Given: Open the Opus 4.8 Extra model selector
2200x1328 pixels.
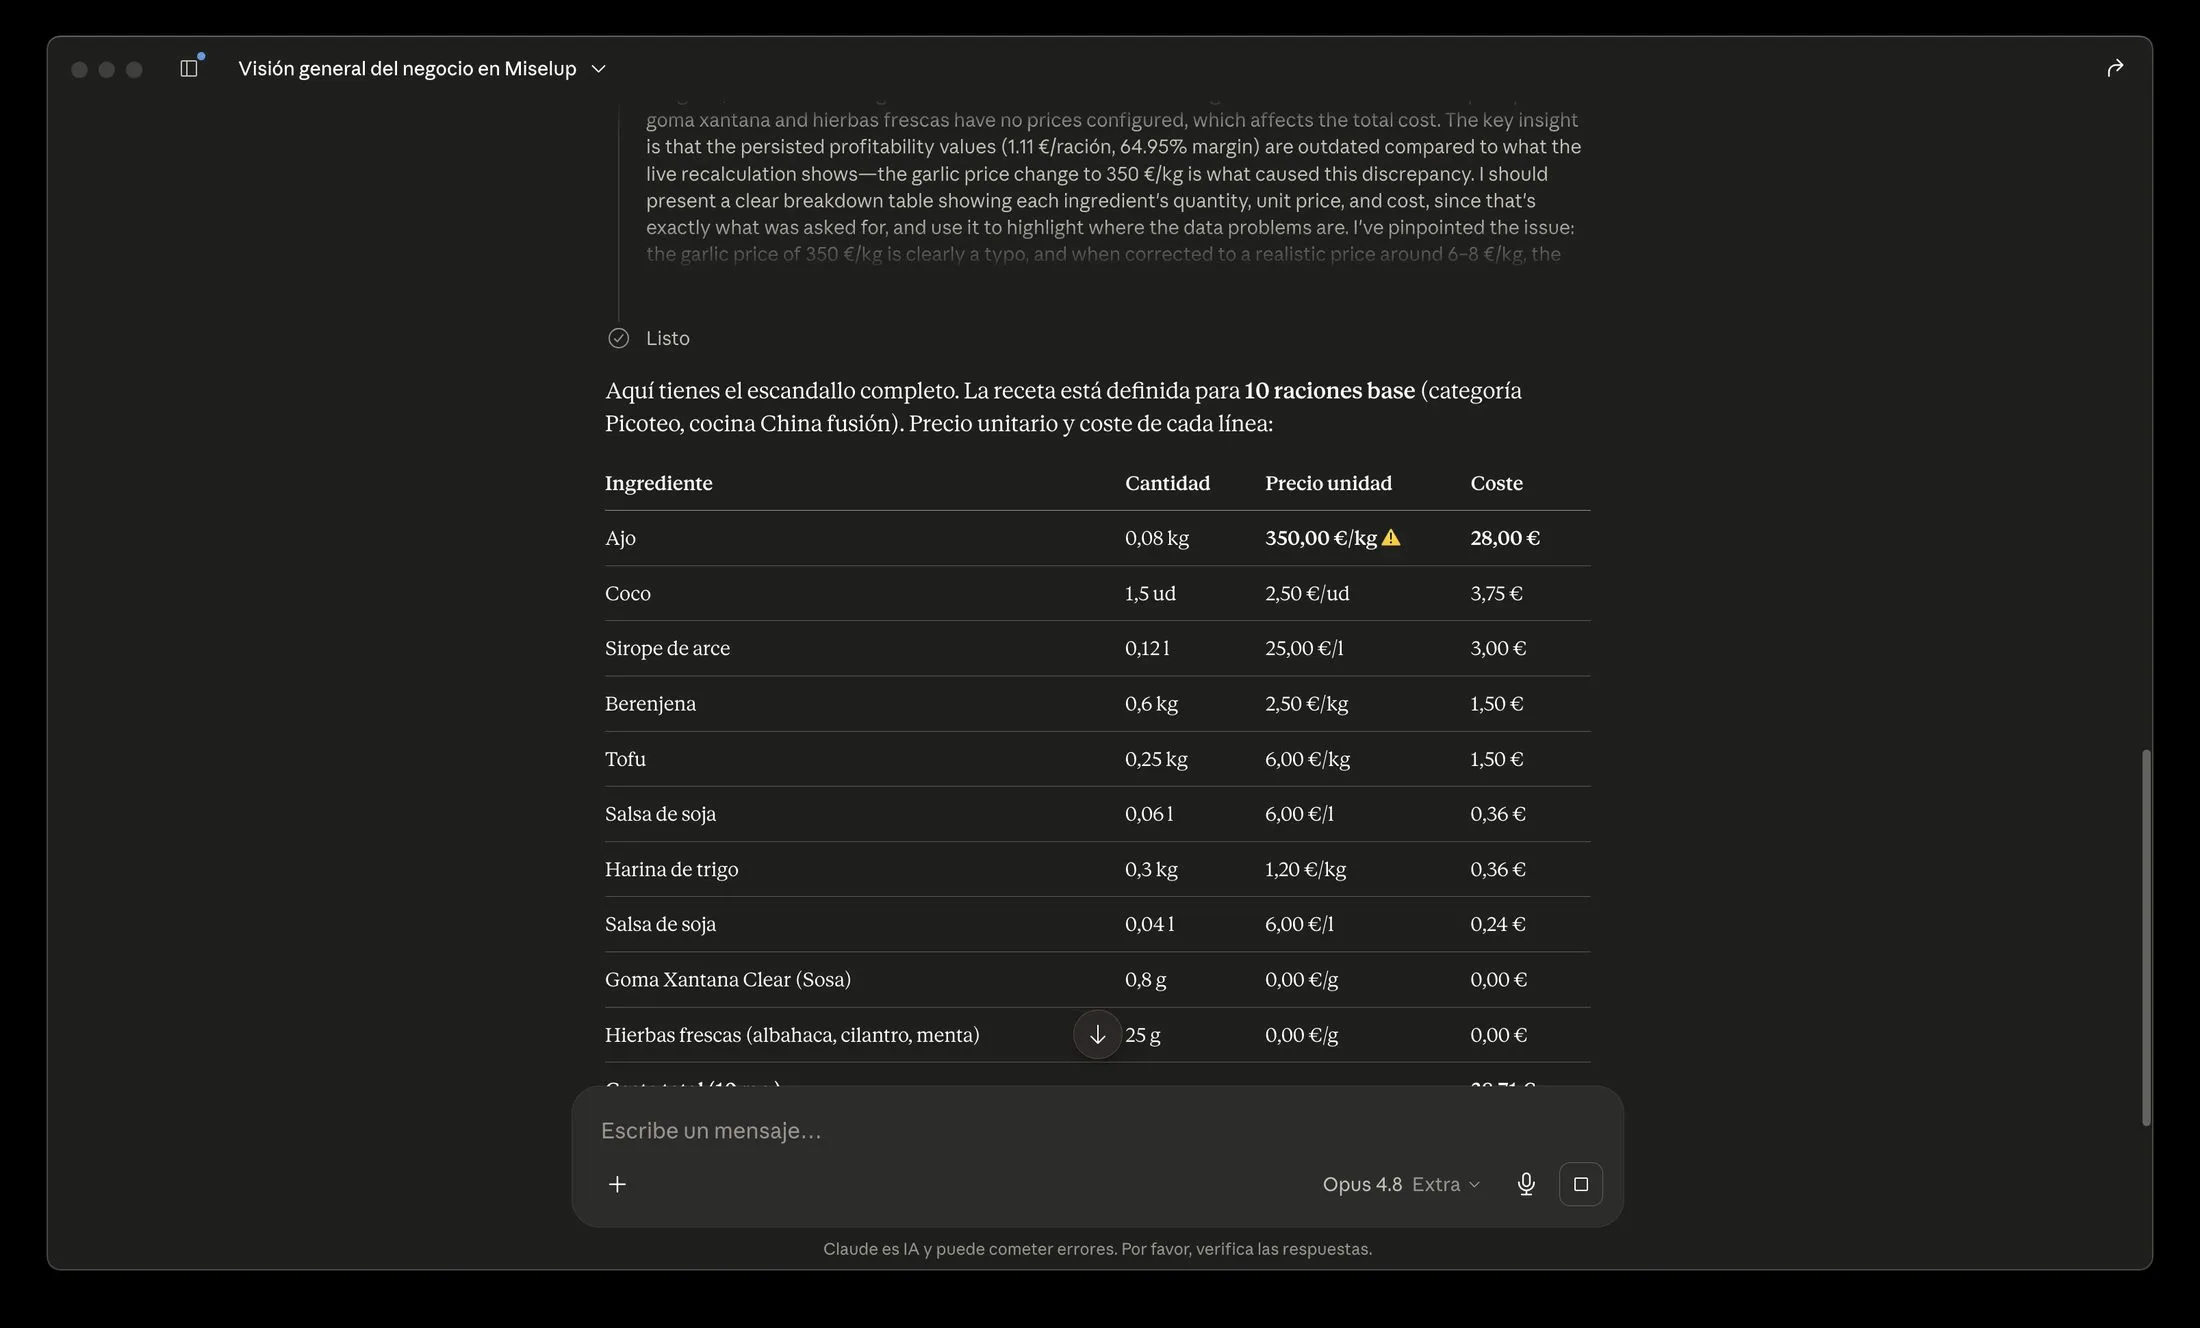Looking at the screenshot, I should [1401, 1184].
